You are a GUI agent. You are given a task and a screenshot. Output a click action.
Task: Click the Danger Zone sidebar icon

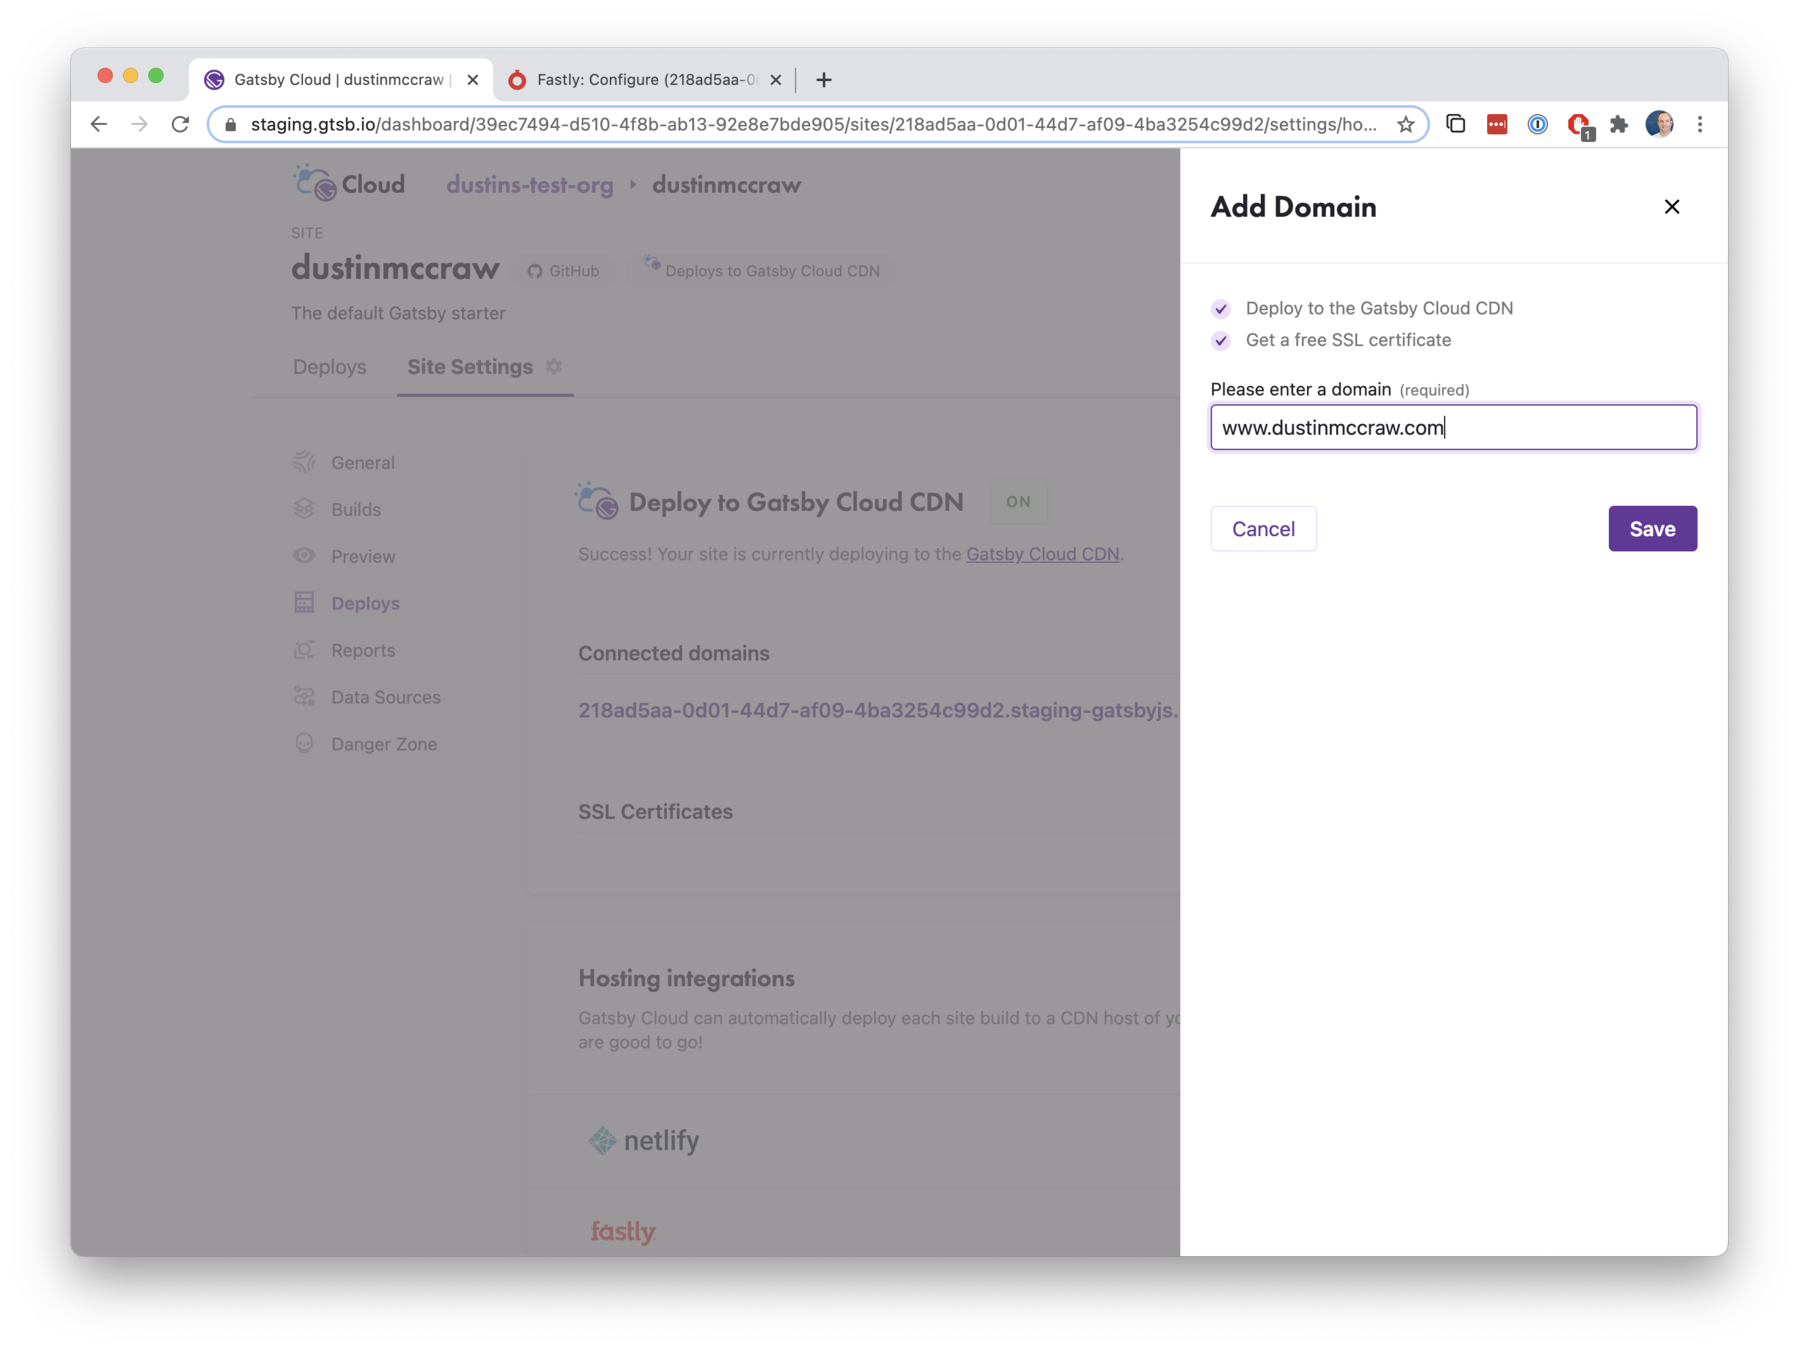(x=304, y=744)
